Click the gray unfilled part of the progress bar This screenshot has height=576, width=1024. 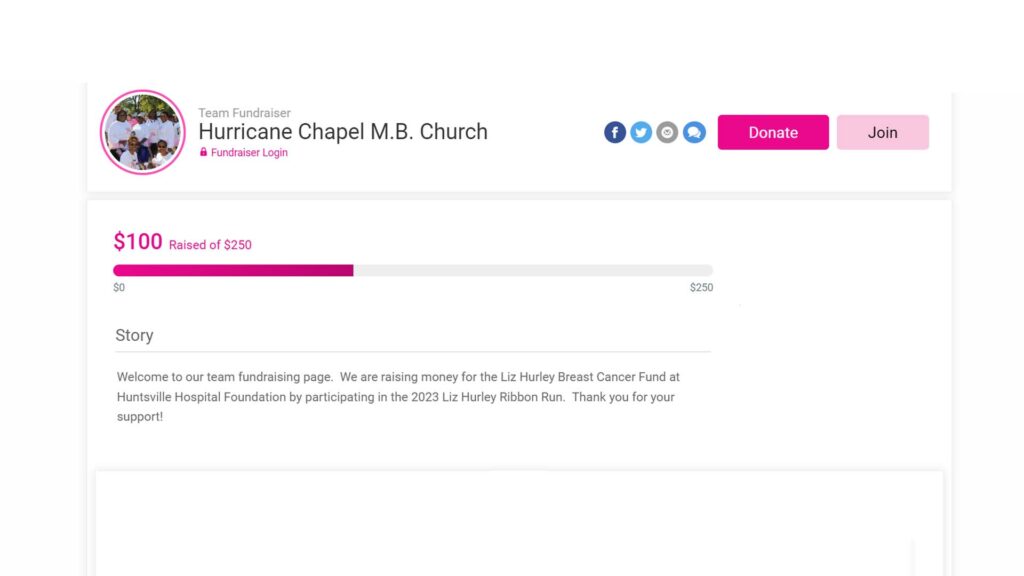[533, 270]
